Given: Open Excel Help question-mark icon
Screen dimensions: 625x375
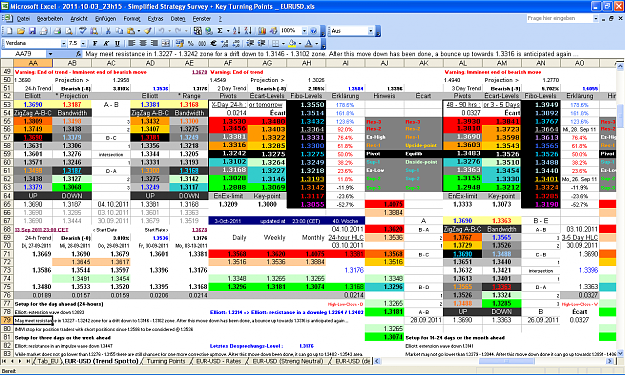Looking at the screenshot, I should pyautogui.click(x=313, y=31).
